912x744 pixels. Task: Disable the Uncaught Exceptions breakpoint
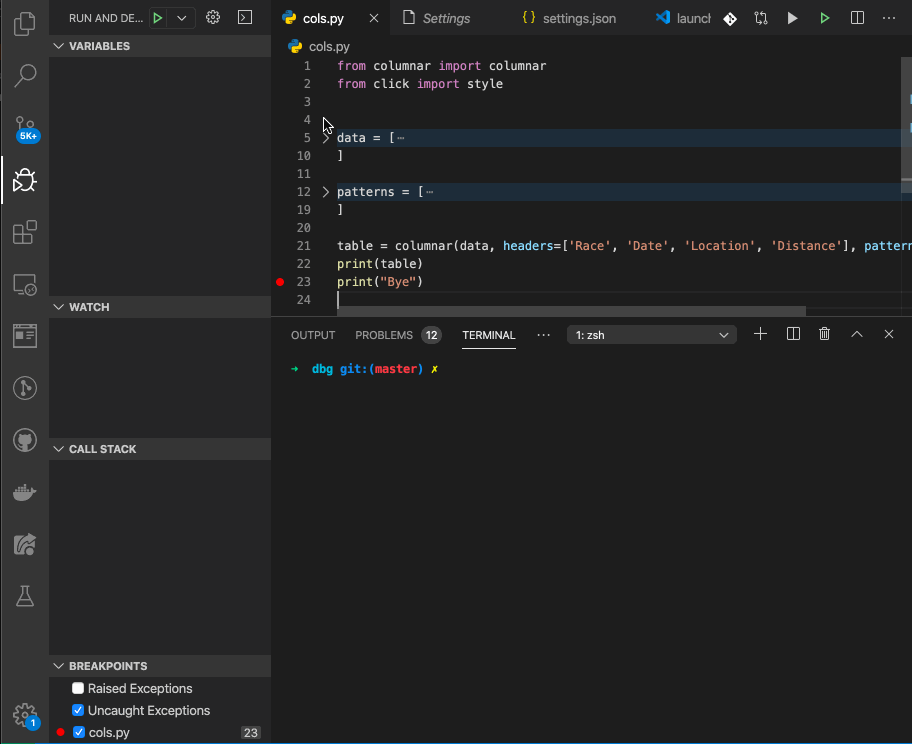click(x=77, y=710)
